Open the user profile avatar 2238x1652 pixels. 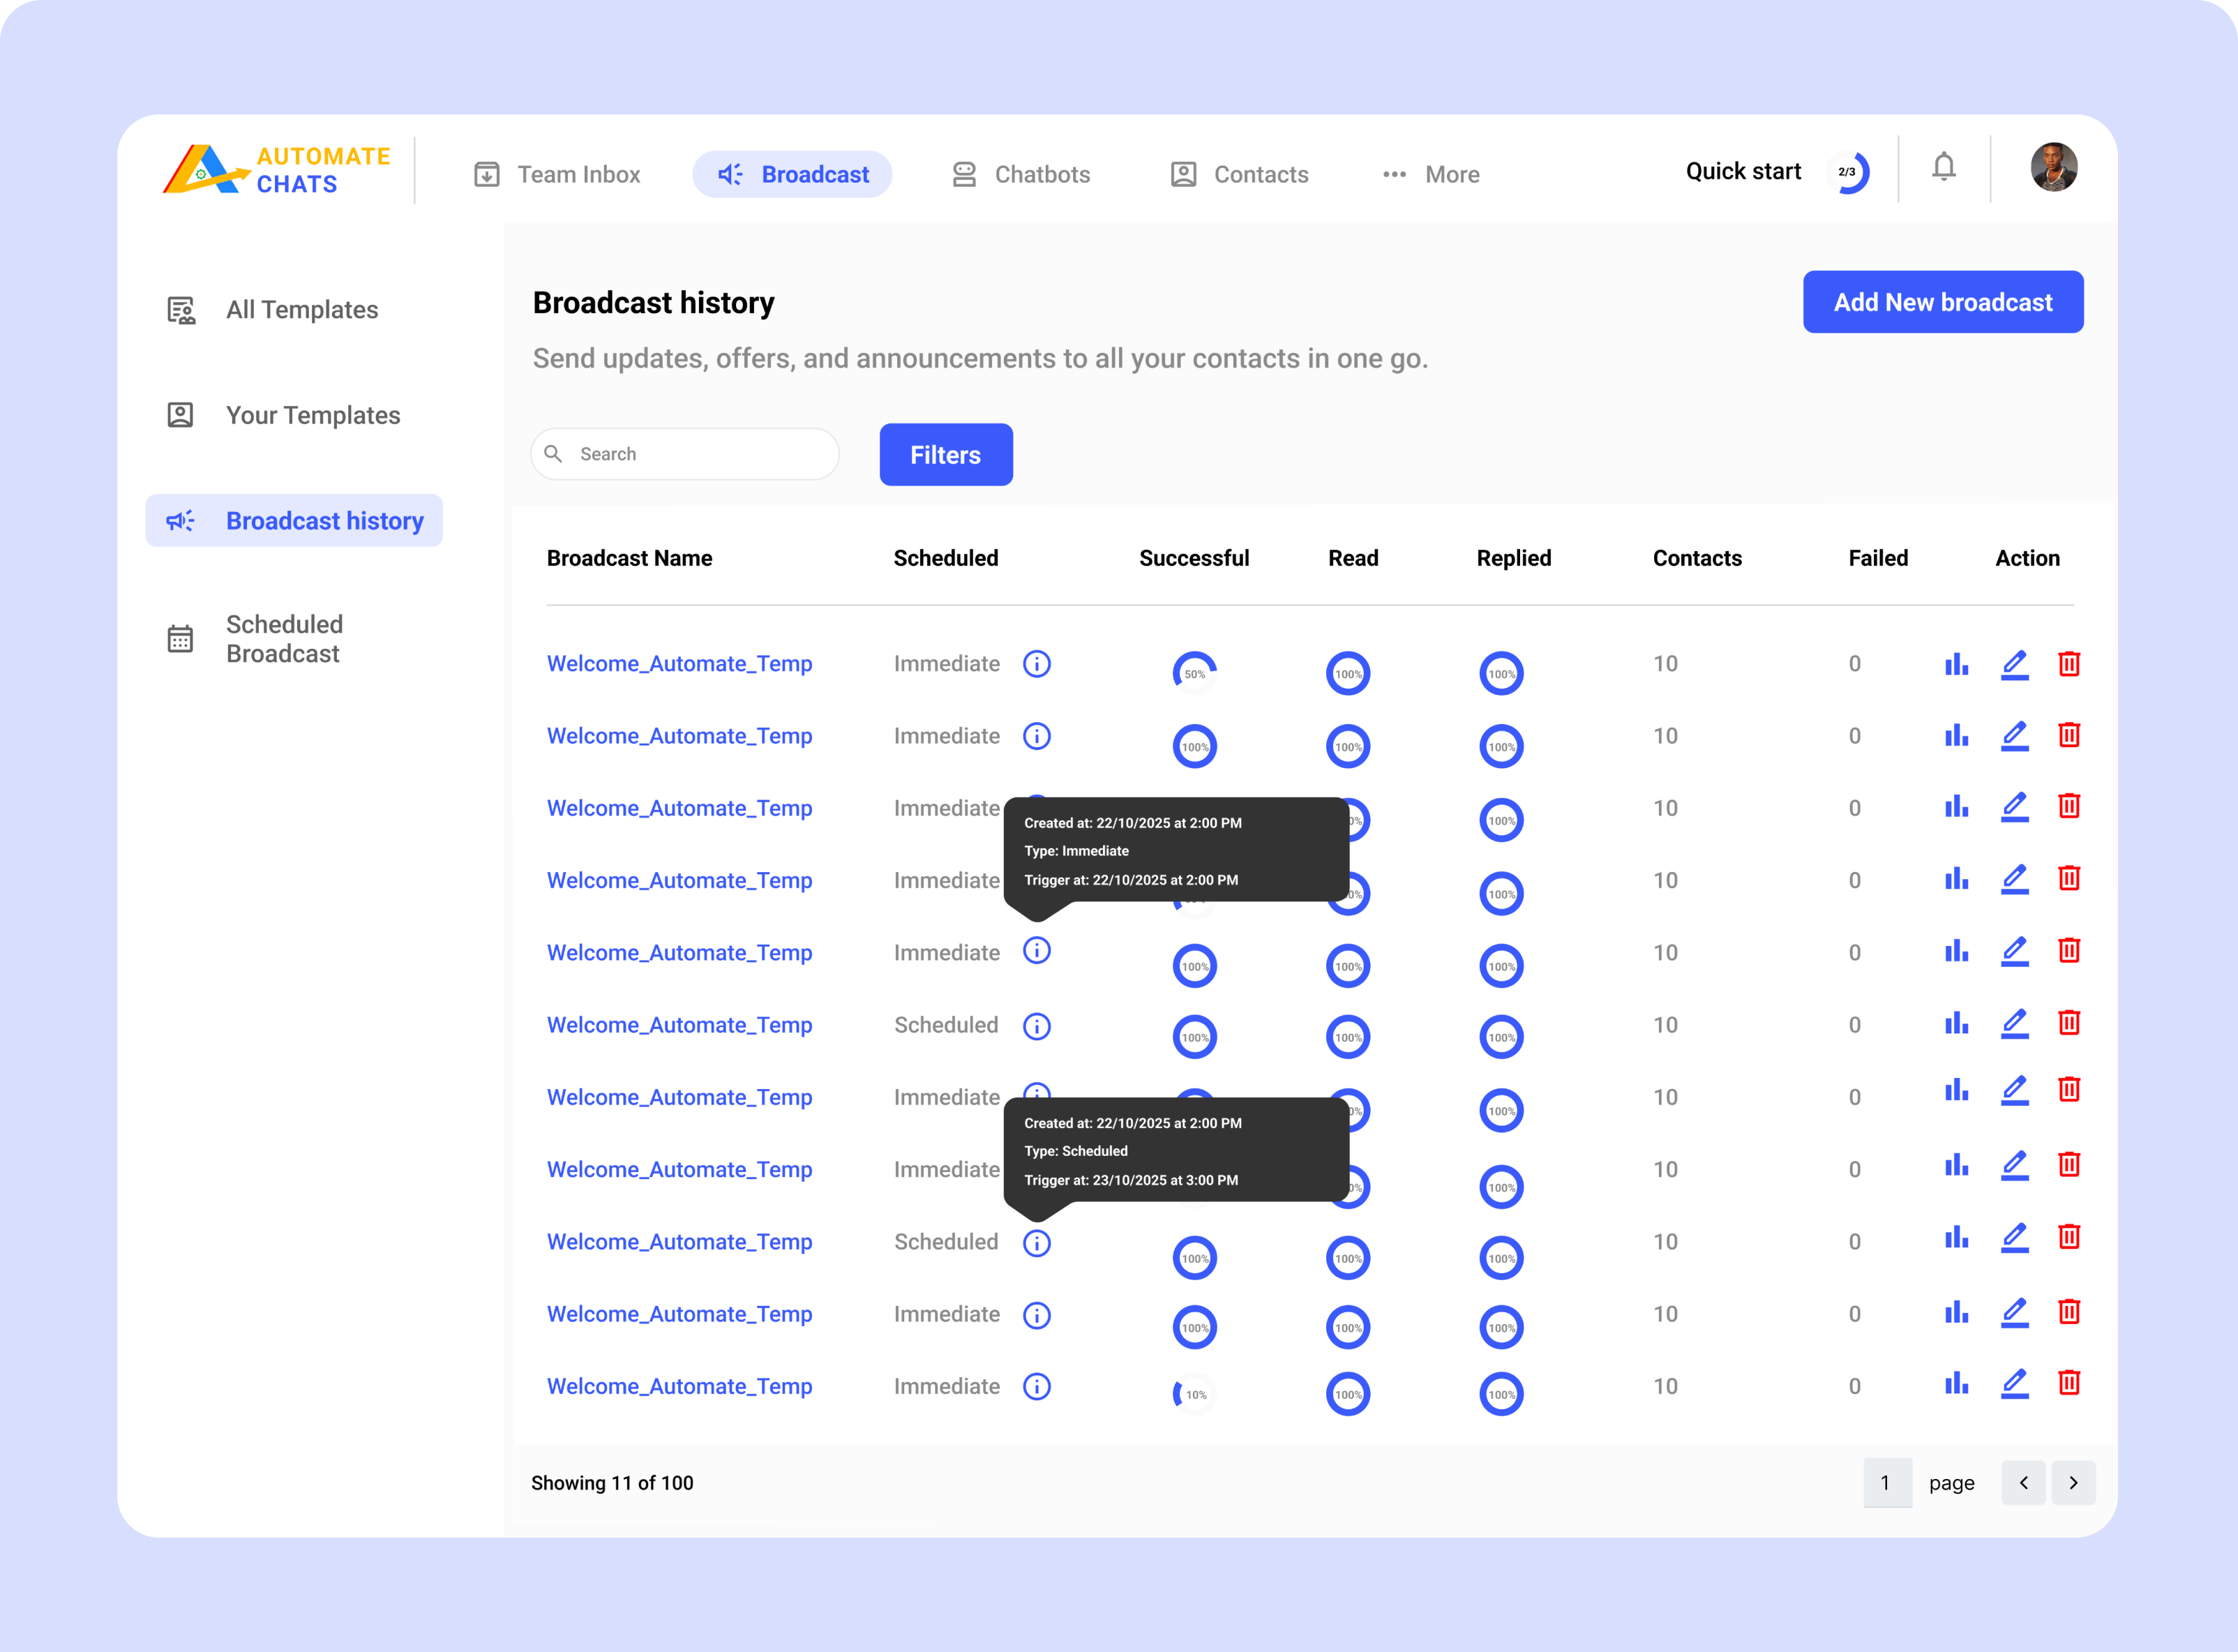(2053, 167)
